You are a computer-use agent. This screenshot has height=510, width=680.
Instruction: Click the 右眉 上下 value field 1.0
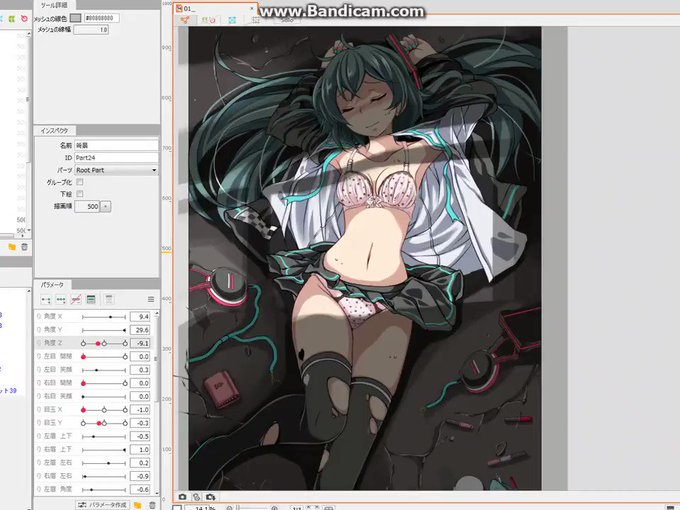140,449
